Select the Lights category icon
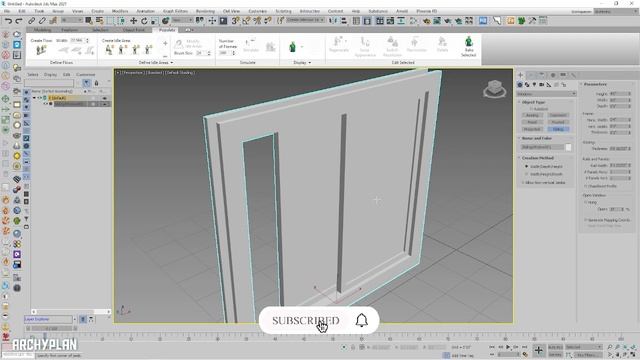Image resolution: width=640 pixels, height=360 pixels. 534,84
